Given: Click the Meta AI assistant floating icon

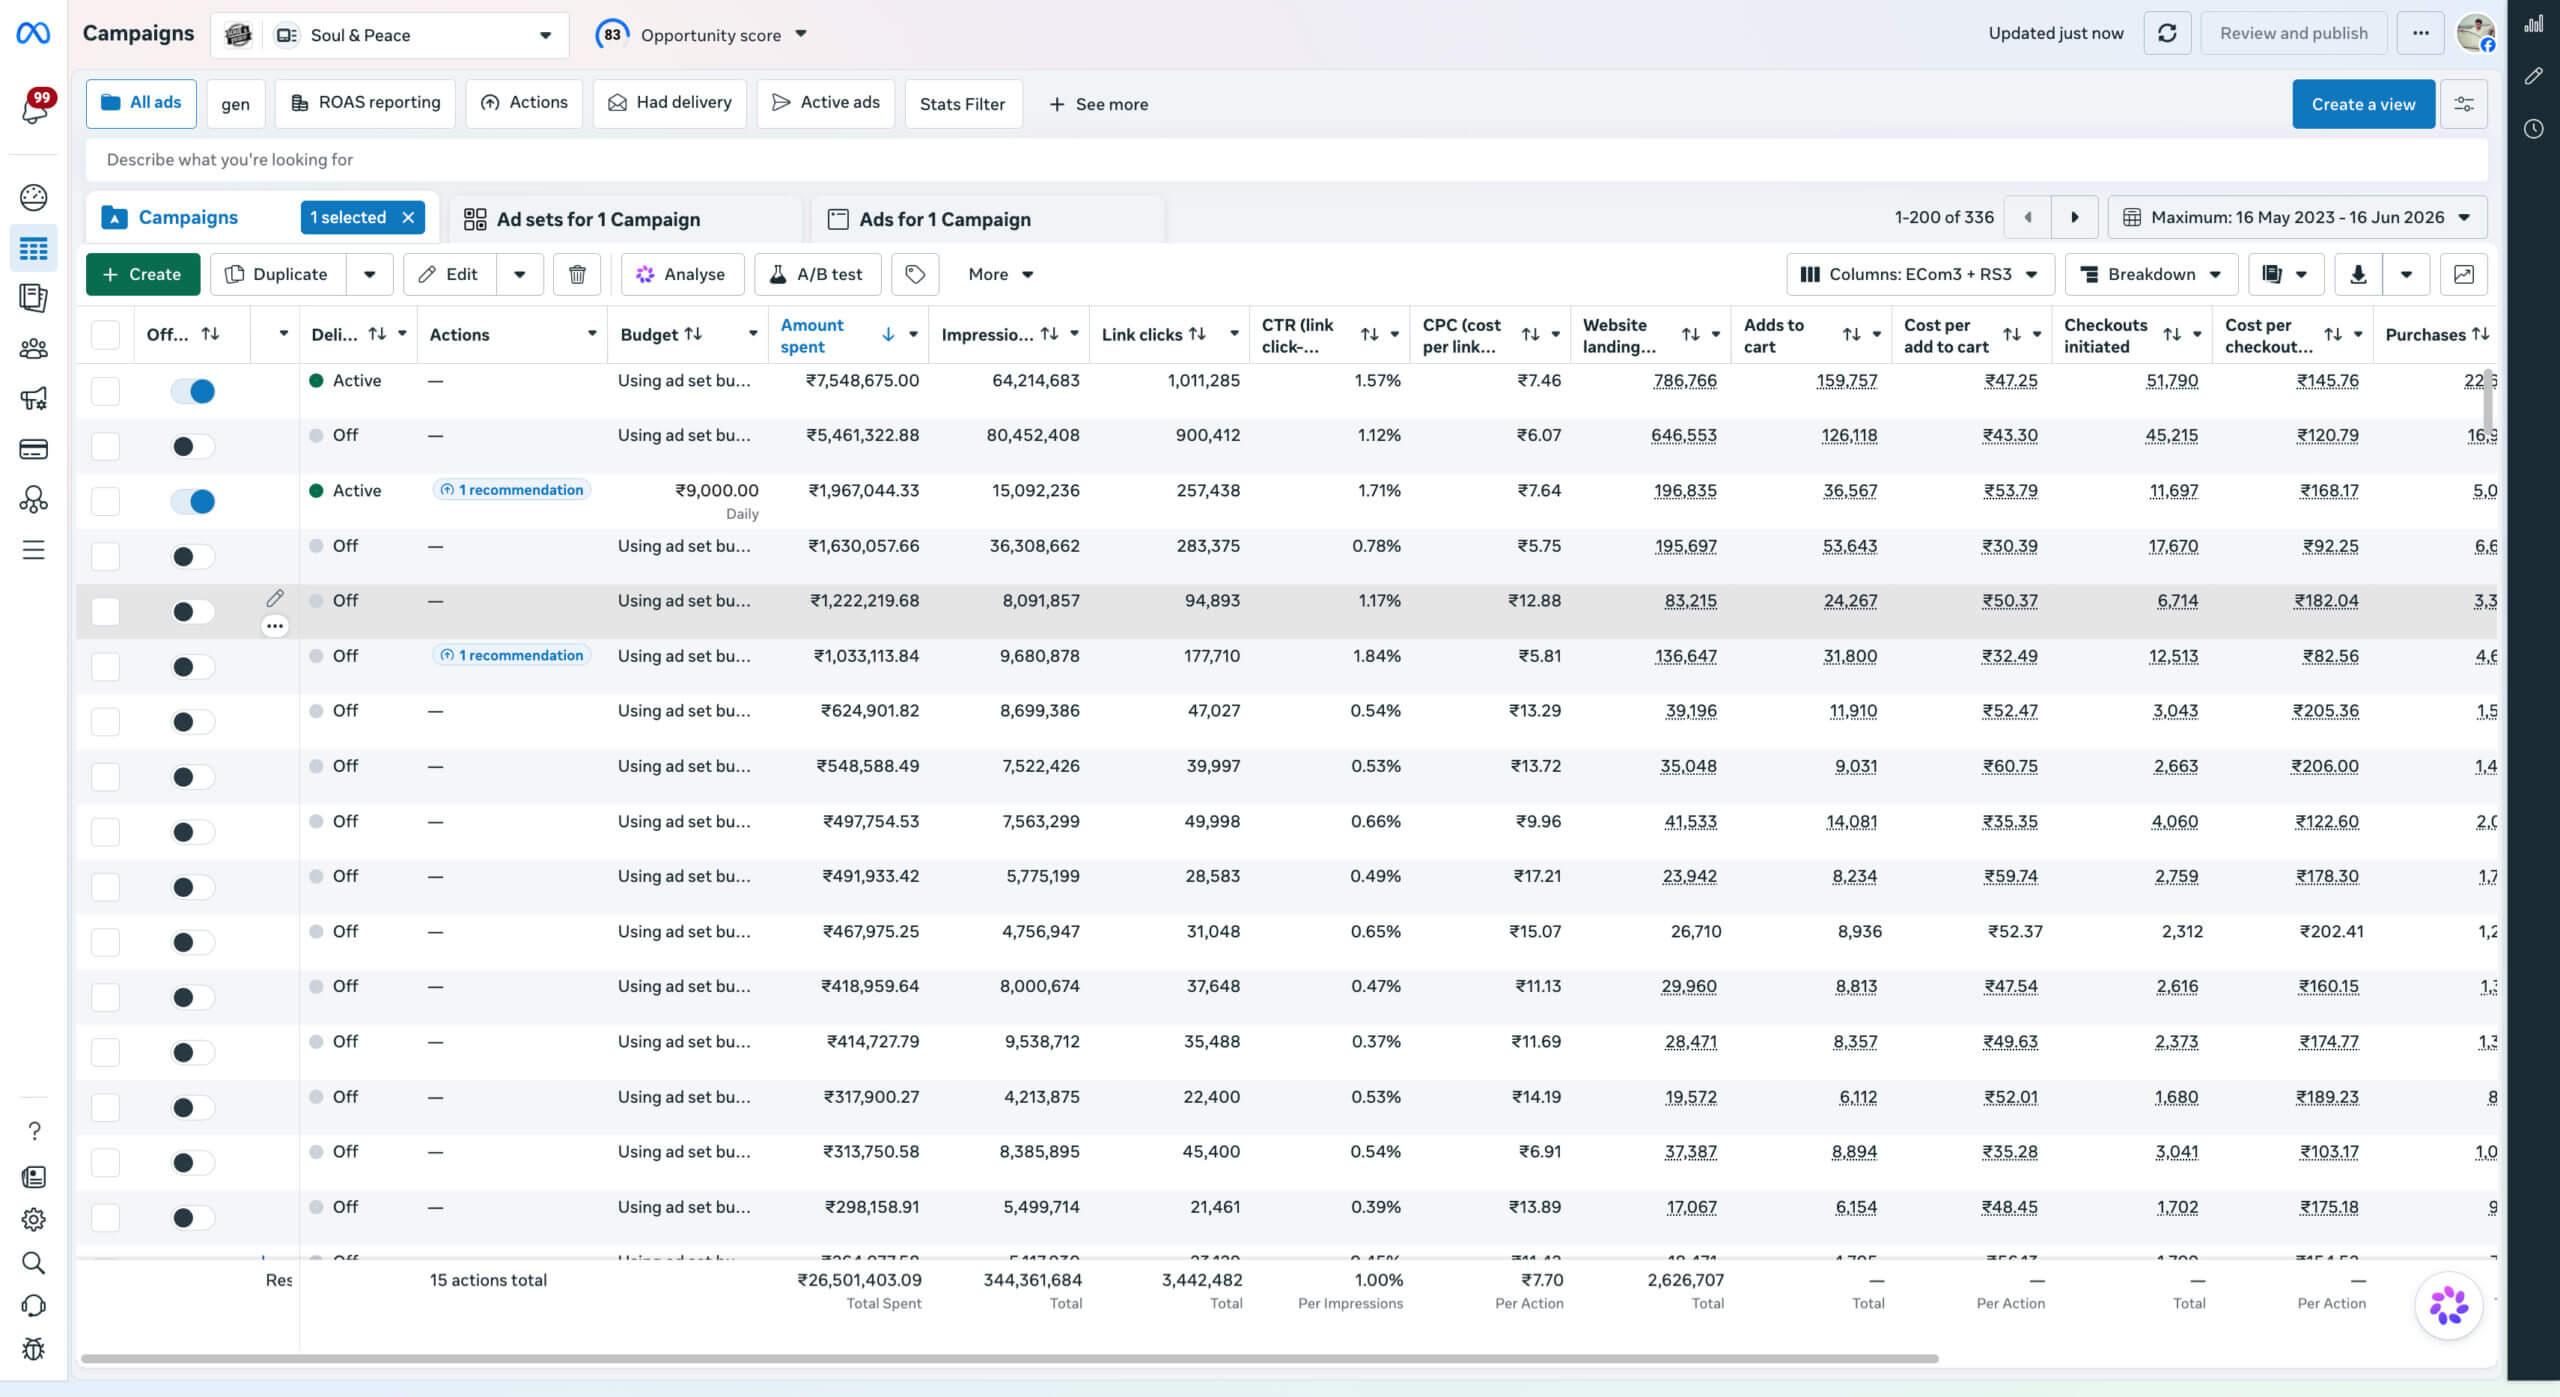Looking at the screenshot, I should coord(2448,1305).
